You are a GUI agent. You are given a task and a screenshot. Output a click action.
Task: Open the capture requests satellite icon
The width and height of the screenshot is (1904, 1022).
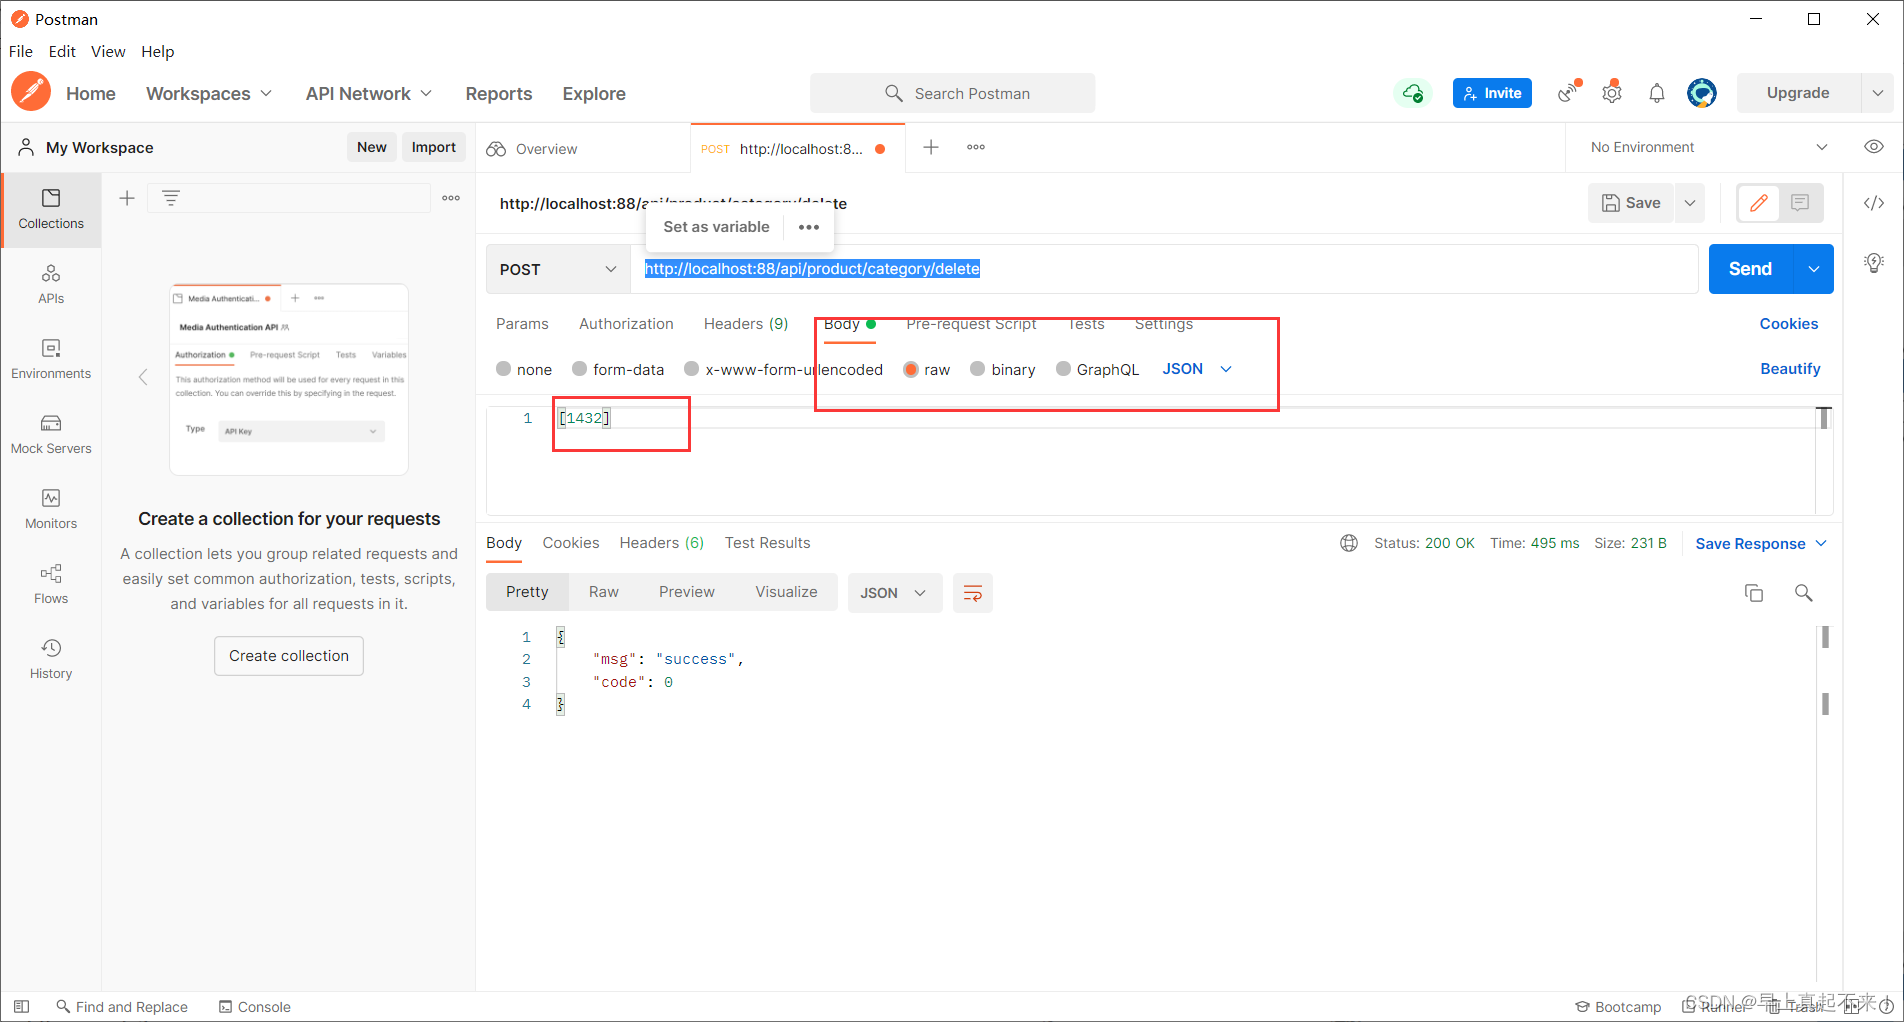[x=1568, y=93]
